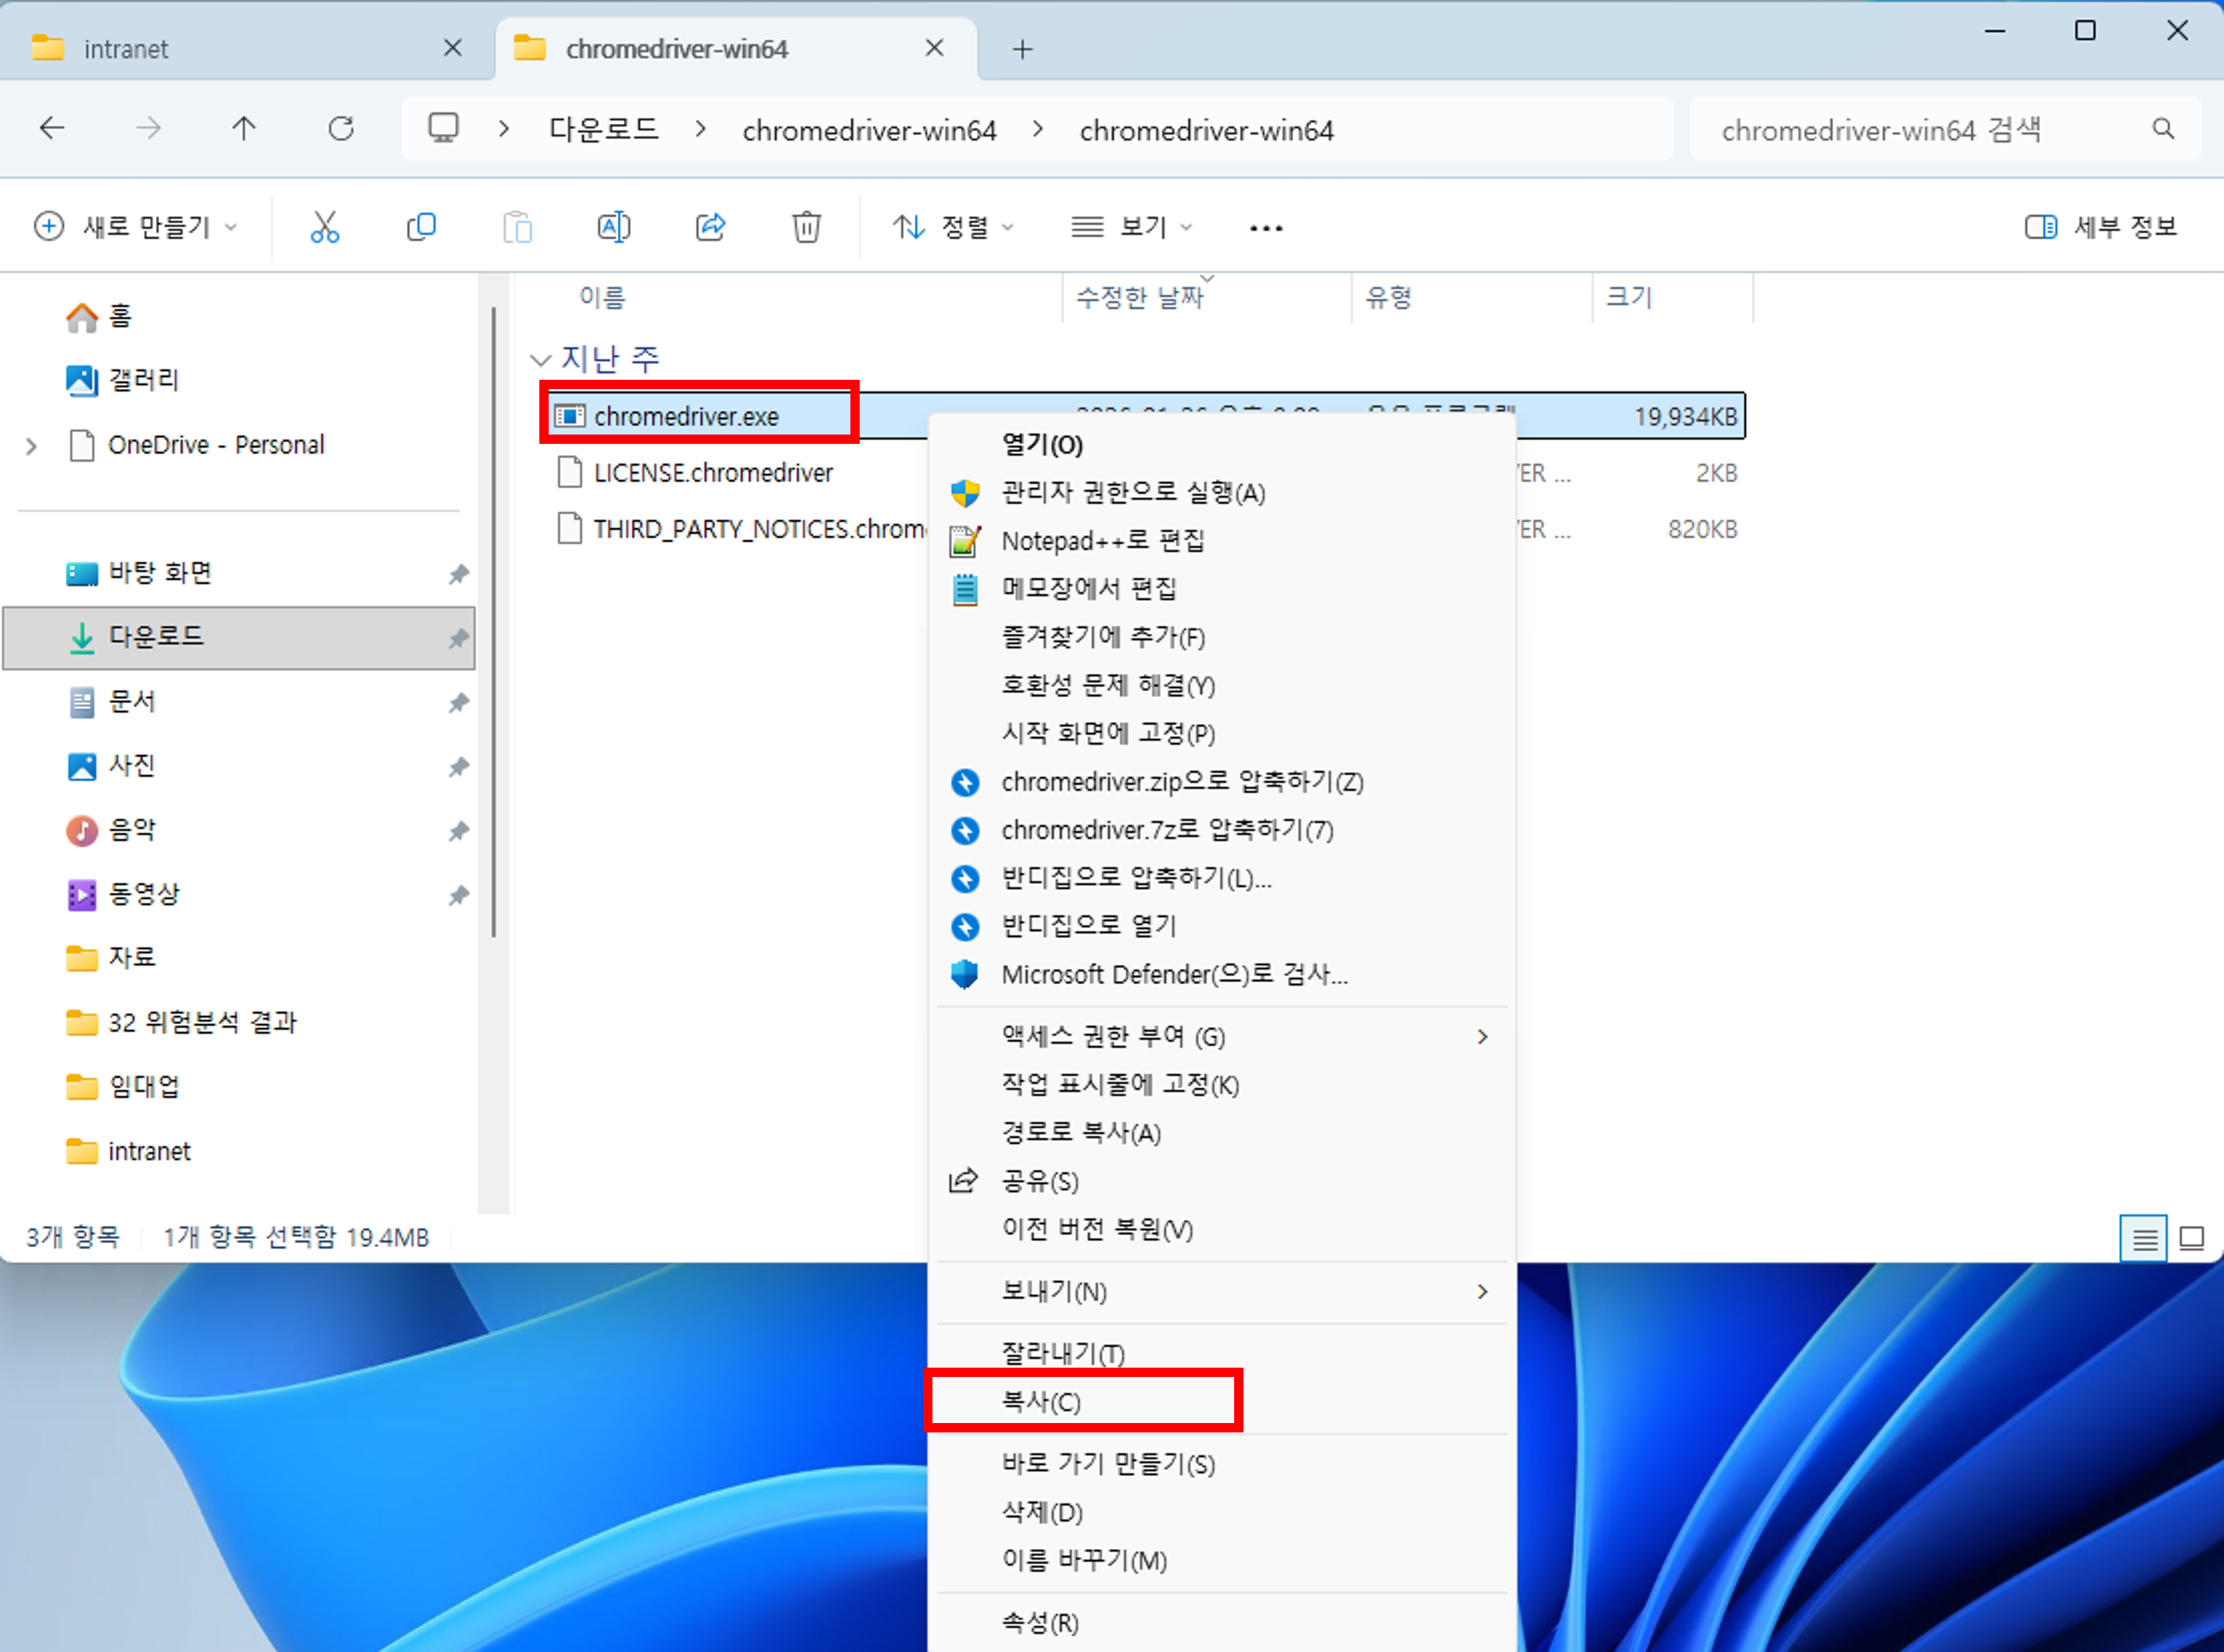Viewport: 2224px width, 1652px height.
Task: Open the 정렬 sort dropdown
Action: 954,226
